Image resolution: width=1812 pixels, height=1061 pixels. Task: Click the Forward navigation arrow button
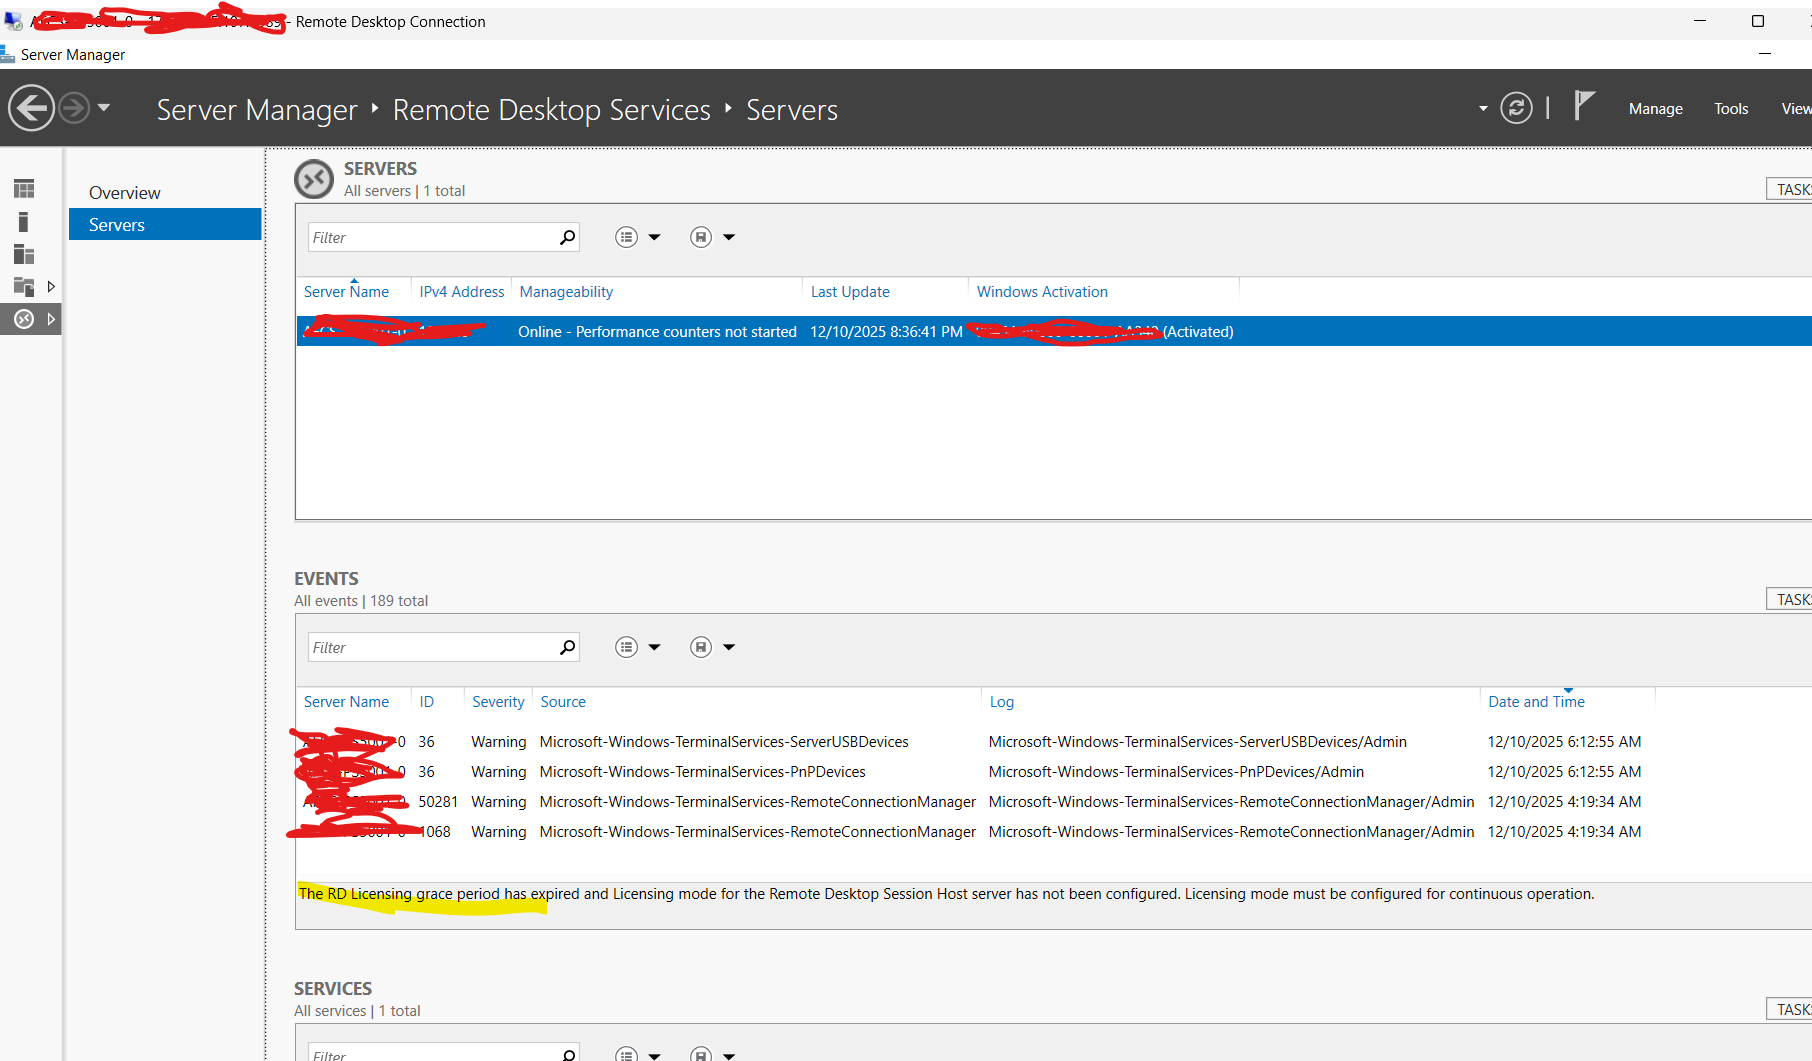(74, 107)
